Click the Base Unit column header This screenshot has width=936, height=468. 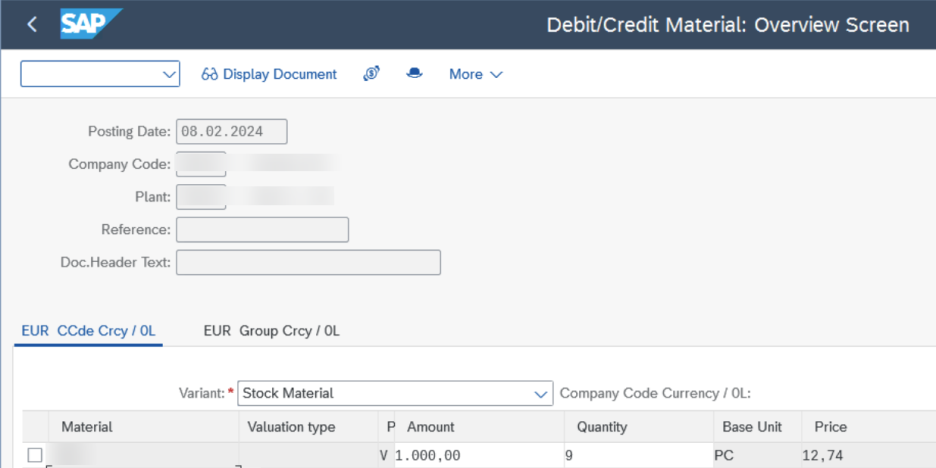click(x=757, y=427)
